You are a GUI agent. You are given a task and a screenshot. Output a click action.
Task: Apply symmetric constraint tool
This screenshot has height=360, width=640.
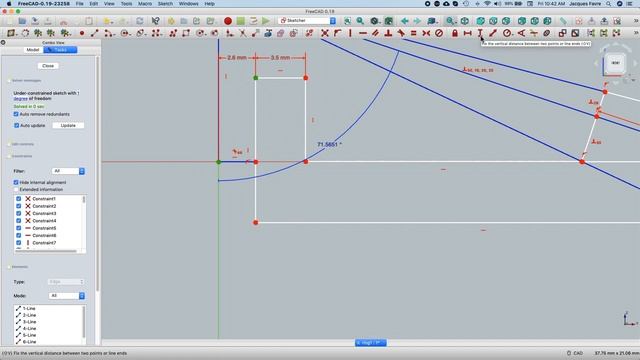click(426, 33)
